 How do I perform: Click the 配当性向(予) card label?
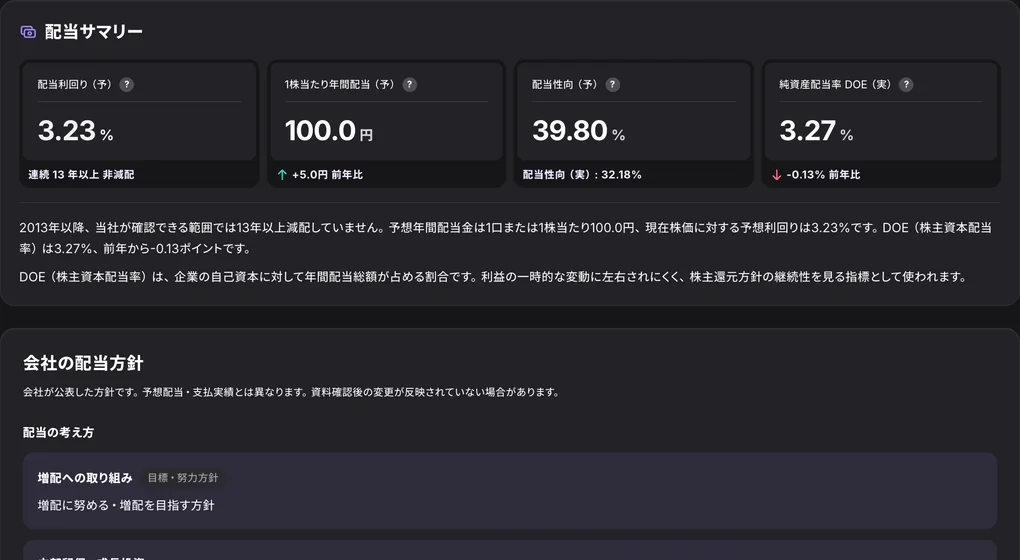point(565,85)
